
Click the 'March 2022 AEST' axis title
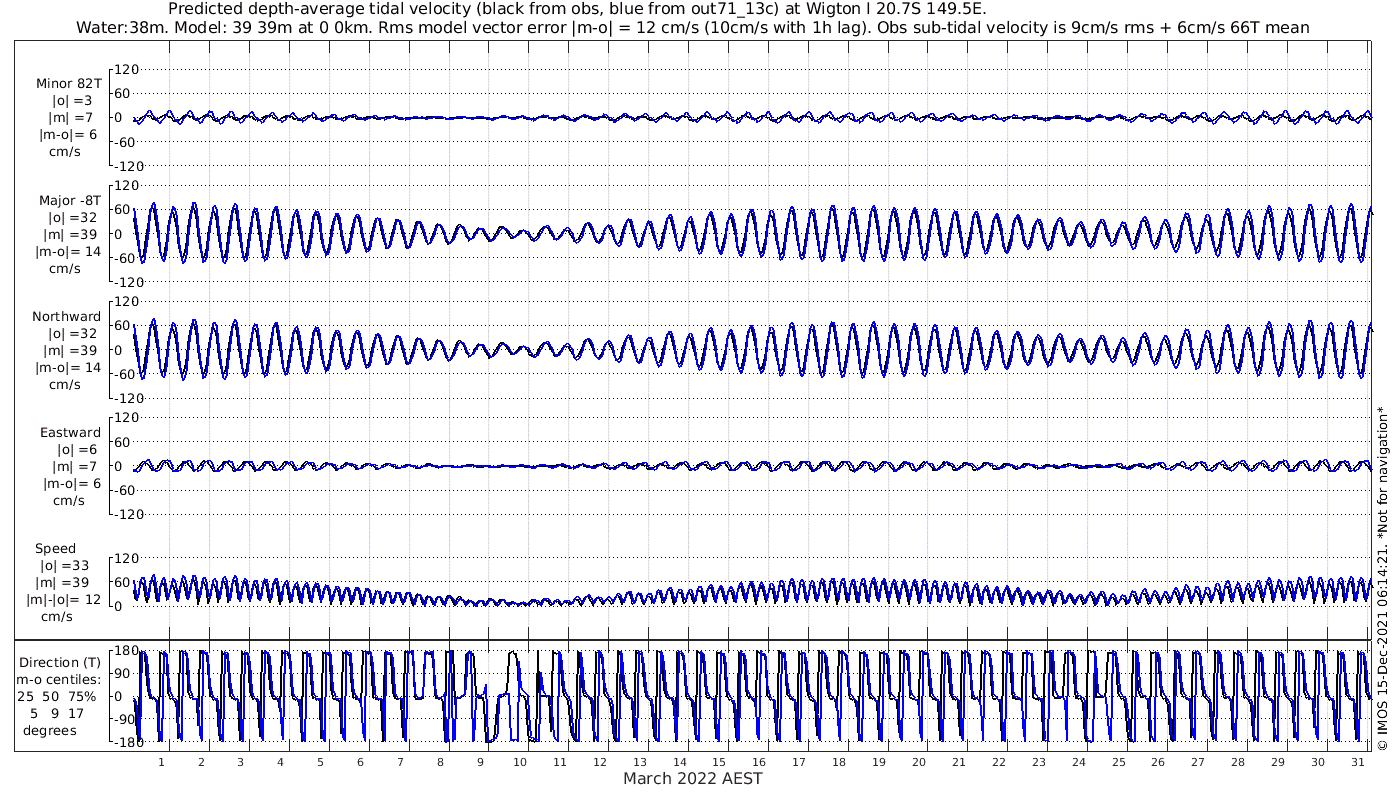[x=693, y=778]
